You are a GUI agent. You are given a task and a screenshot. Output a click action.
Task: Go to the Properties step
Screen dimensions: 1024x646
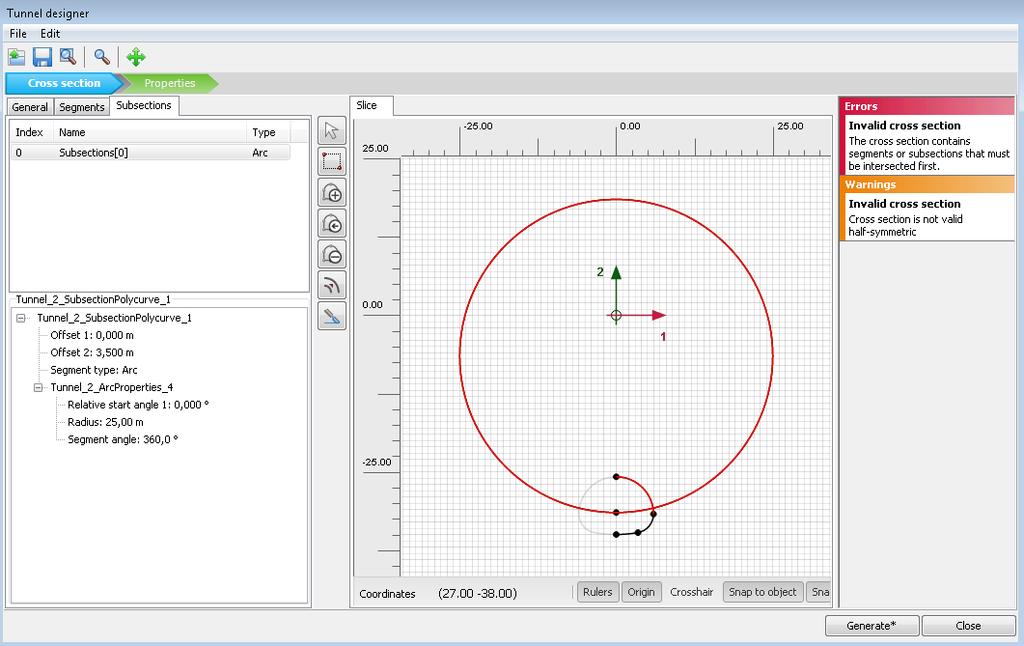click(170, 83)
